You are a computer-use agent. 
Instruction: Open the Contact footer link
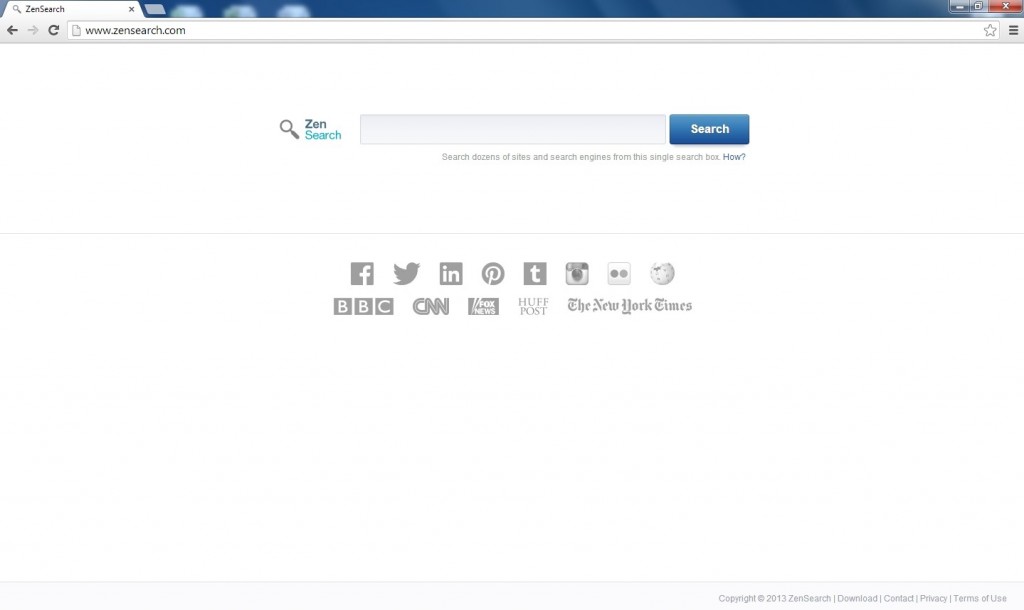pyautogui.click(x=899, y=598)
